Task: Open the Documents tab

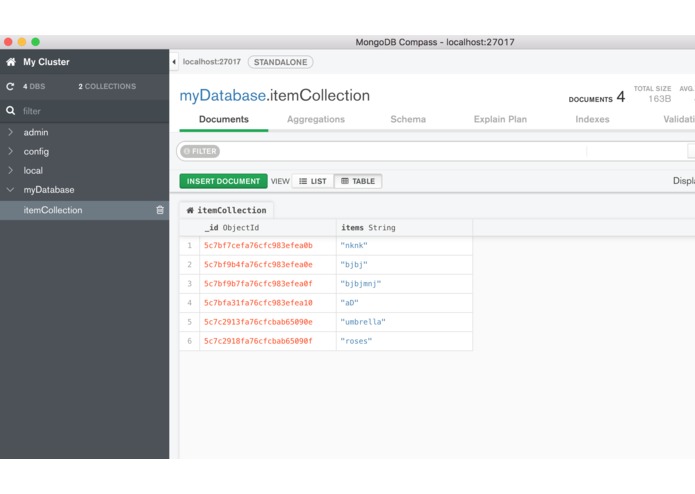Action: coord(224,119)
